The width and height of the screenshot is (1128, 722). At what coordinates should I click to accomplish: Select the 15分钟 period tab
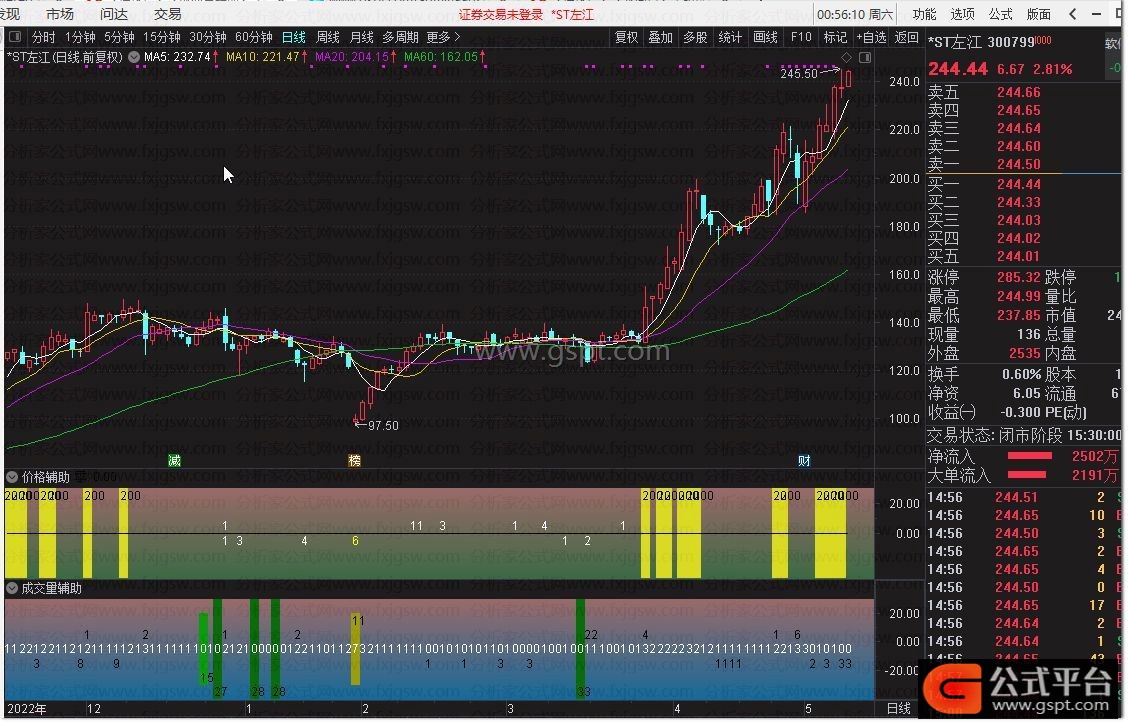click(x=161, y=37)
